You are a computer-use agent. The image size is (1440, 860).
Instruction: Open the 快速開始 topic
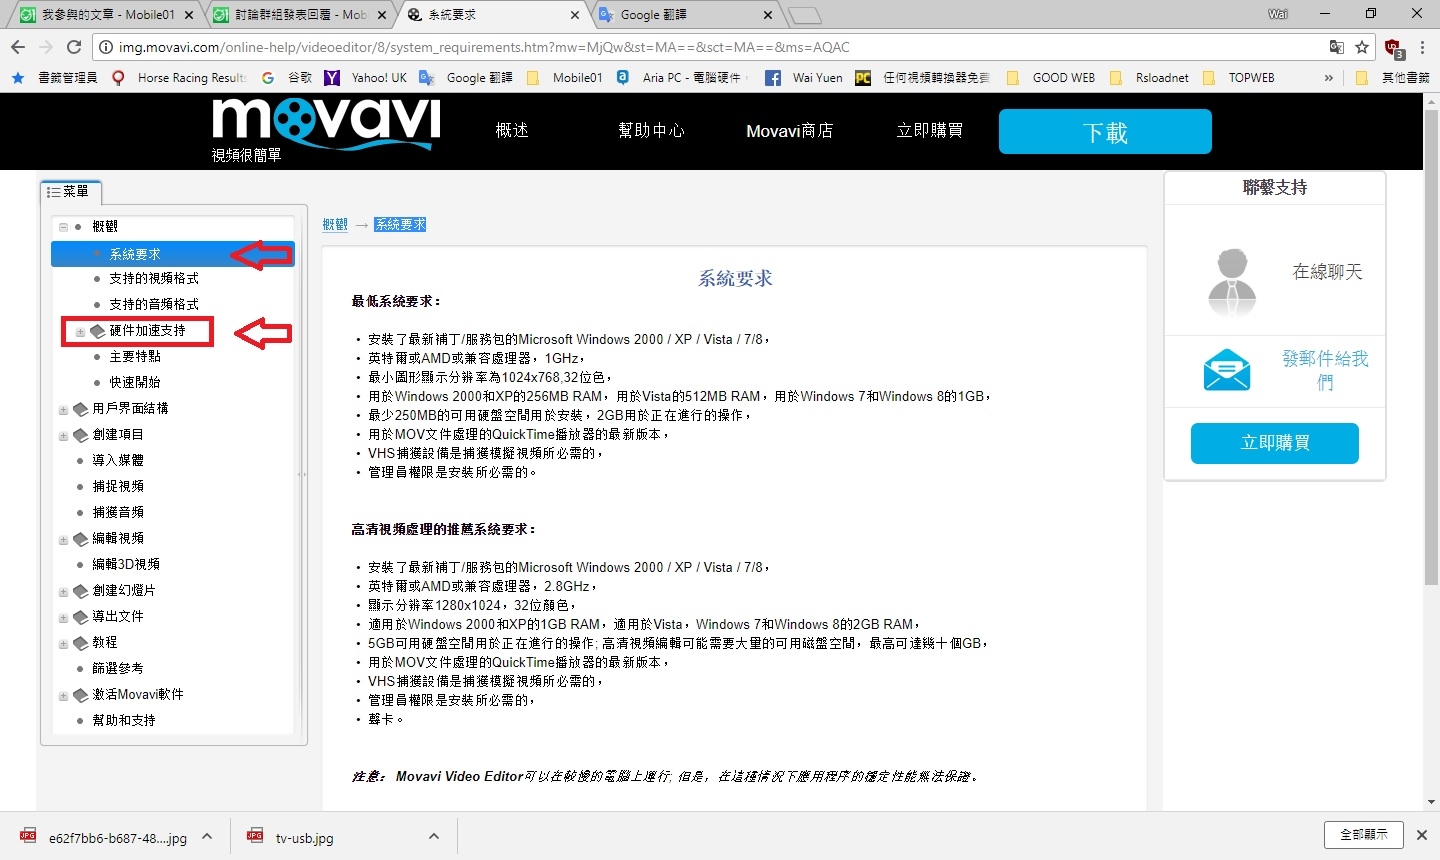(x=135, y=382)
